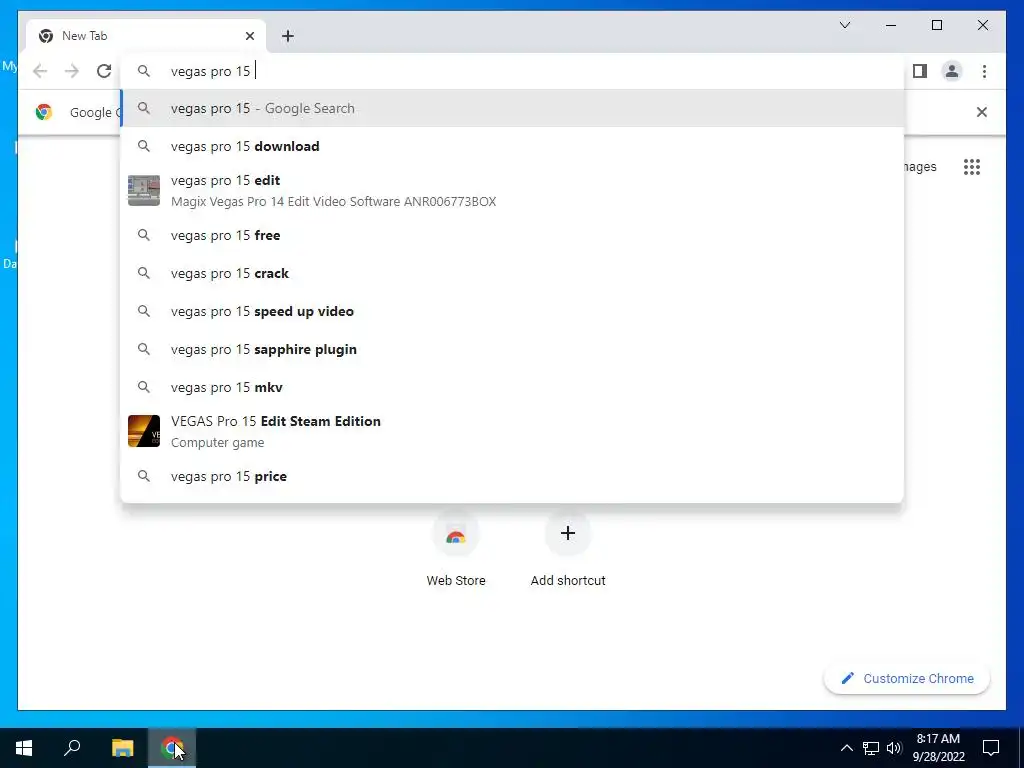
Task: Open the tab search chevron
Action: (844, 25)
